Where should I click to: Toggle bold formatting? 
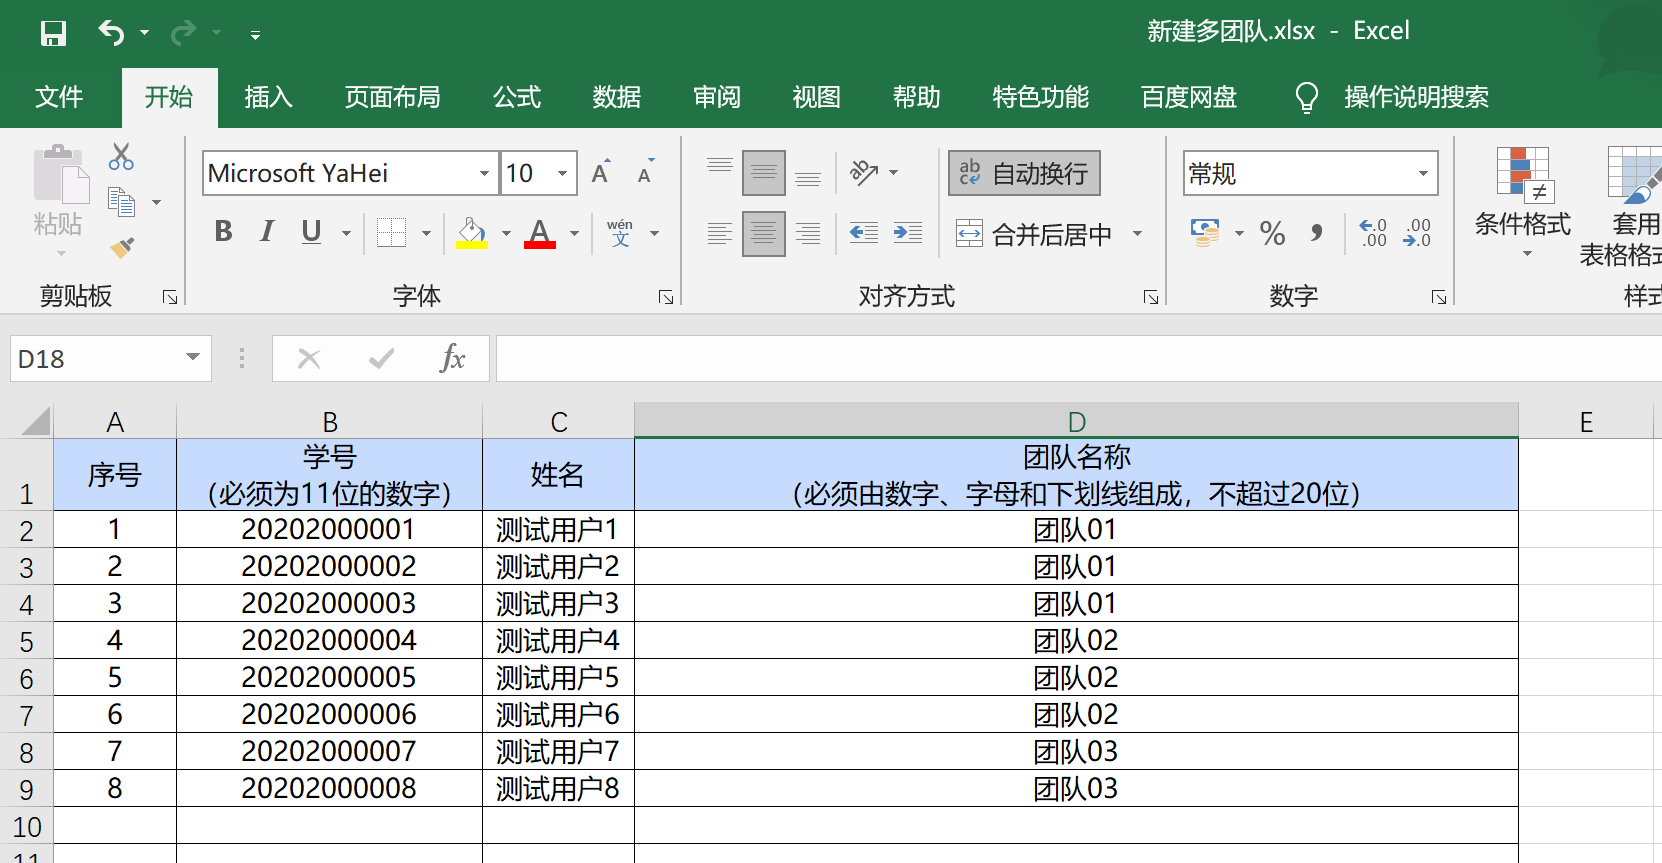(224, 232)
